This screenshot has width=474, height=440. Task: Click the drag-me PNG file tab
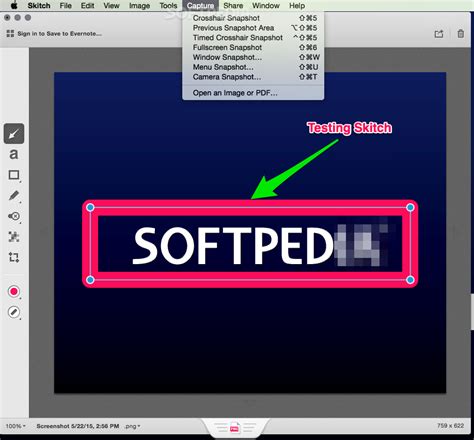click(x=234, y=427)
